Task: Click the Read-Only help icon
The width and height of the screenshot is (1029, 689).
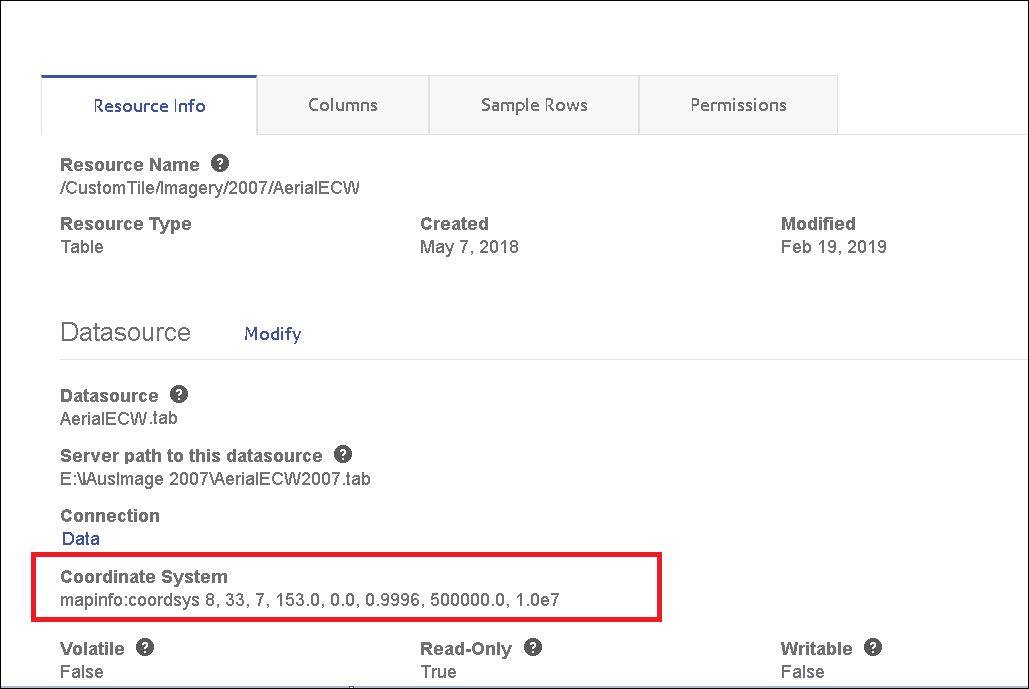Action: (533, 647)
